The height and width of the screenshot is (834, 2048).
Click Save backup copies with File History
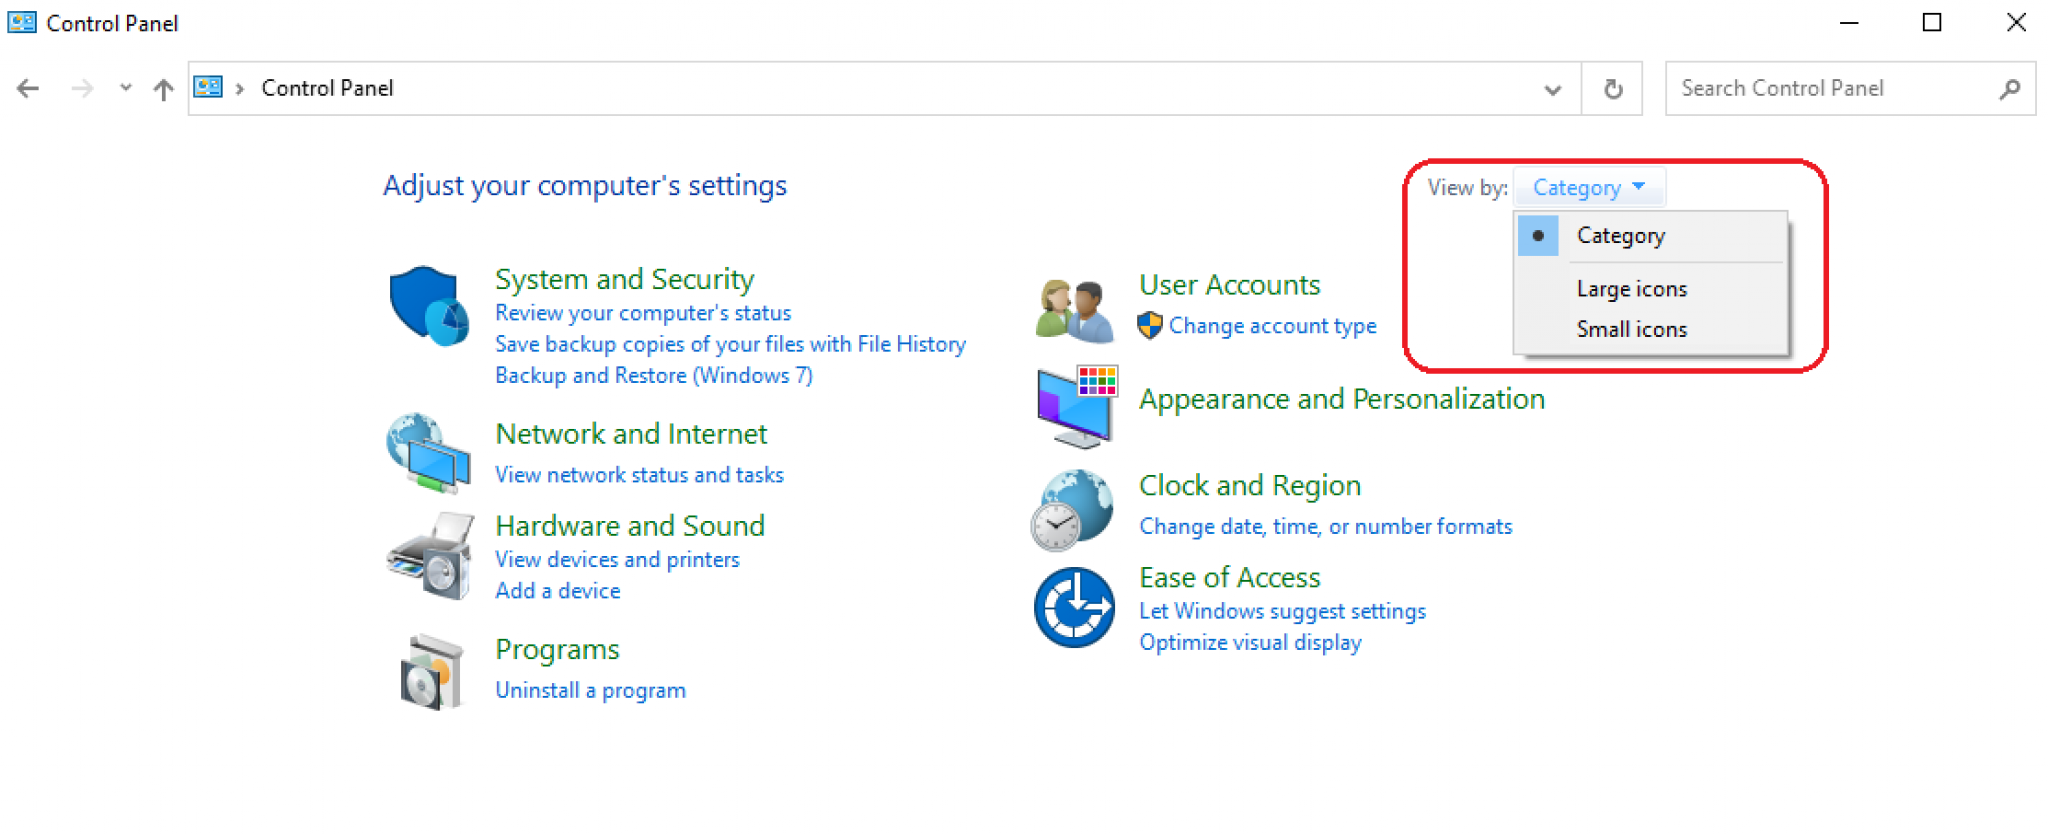tap(730, 344)
